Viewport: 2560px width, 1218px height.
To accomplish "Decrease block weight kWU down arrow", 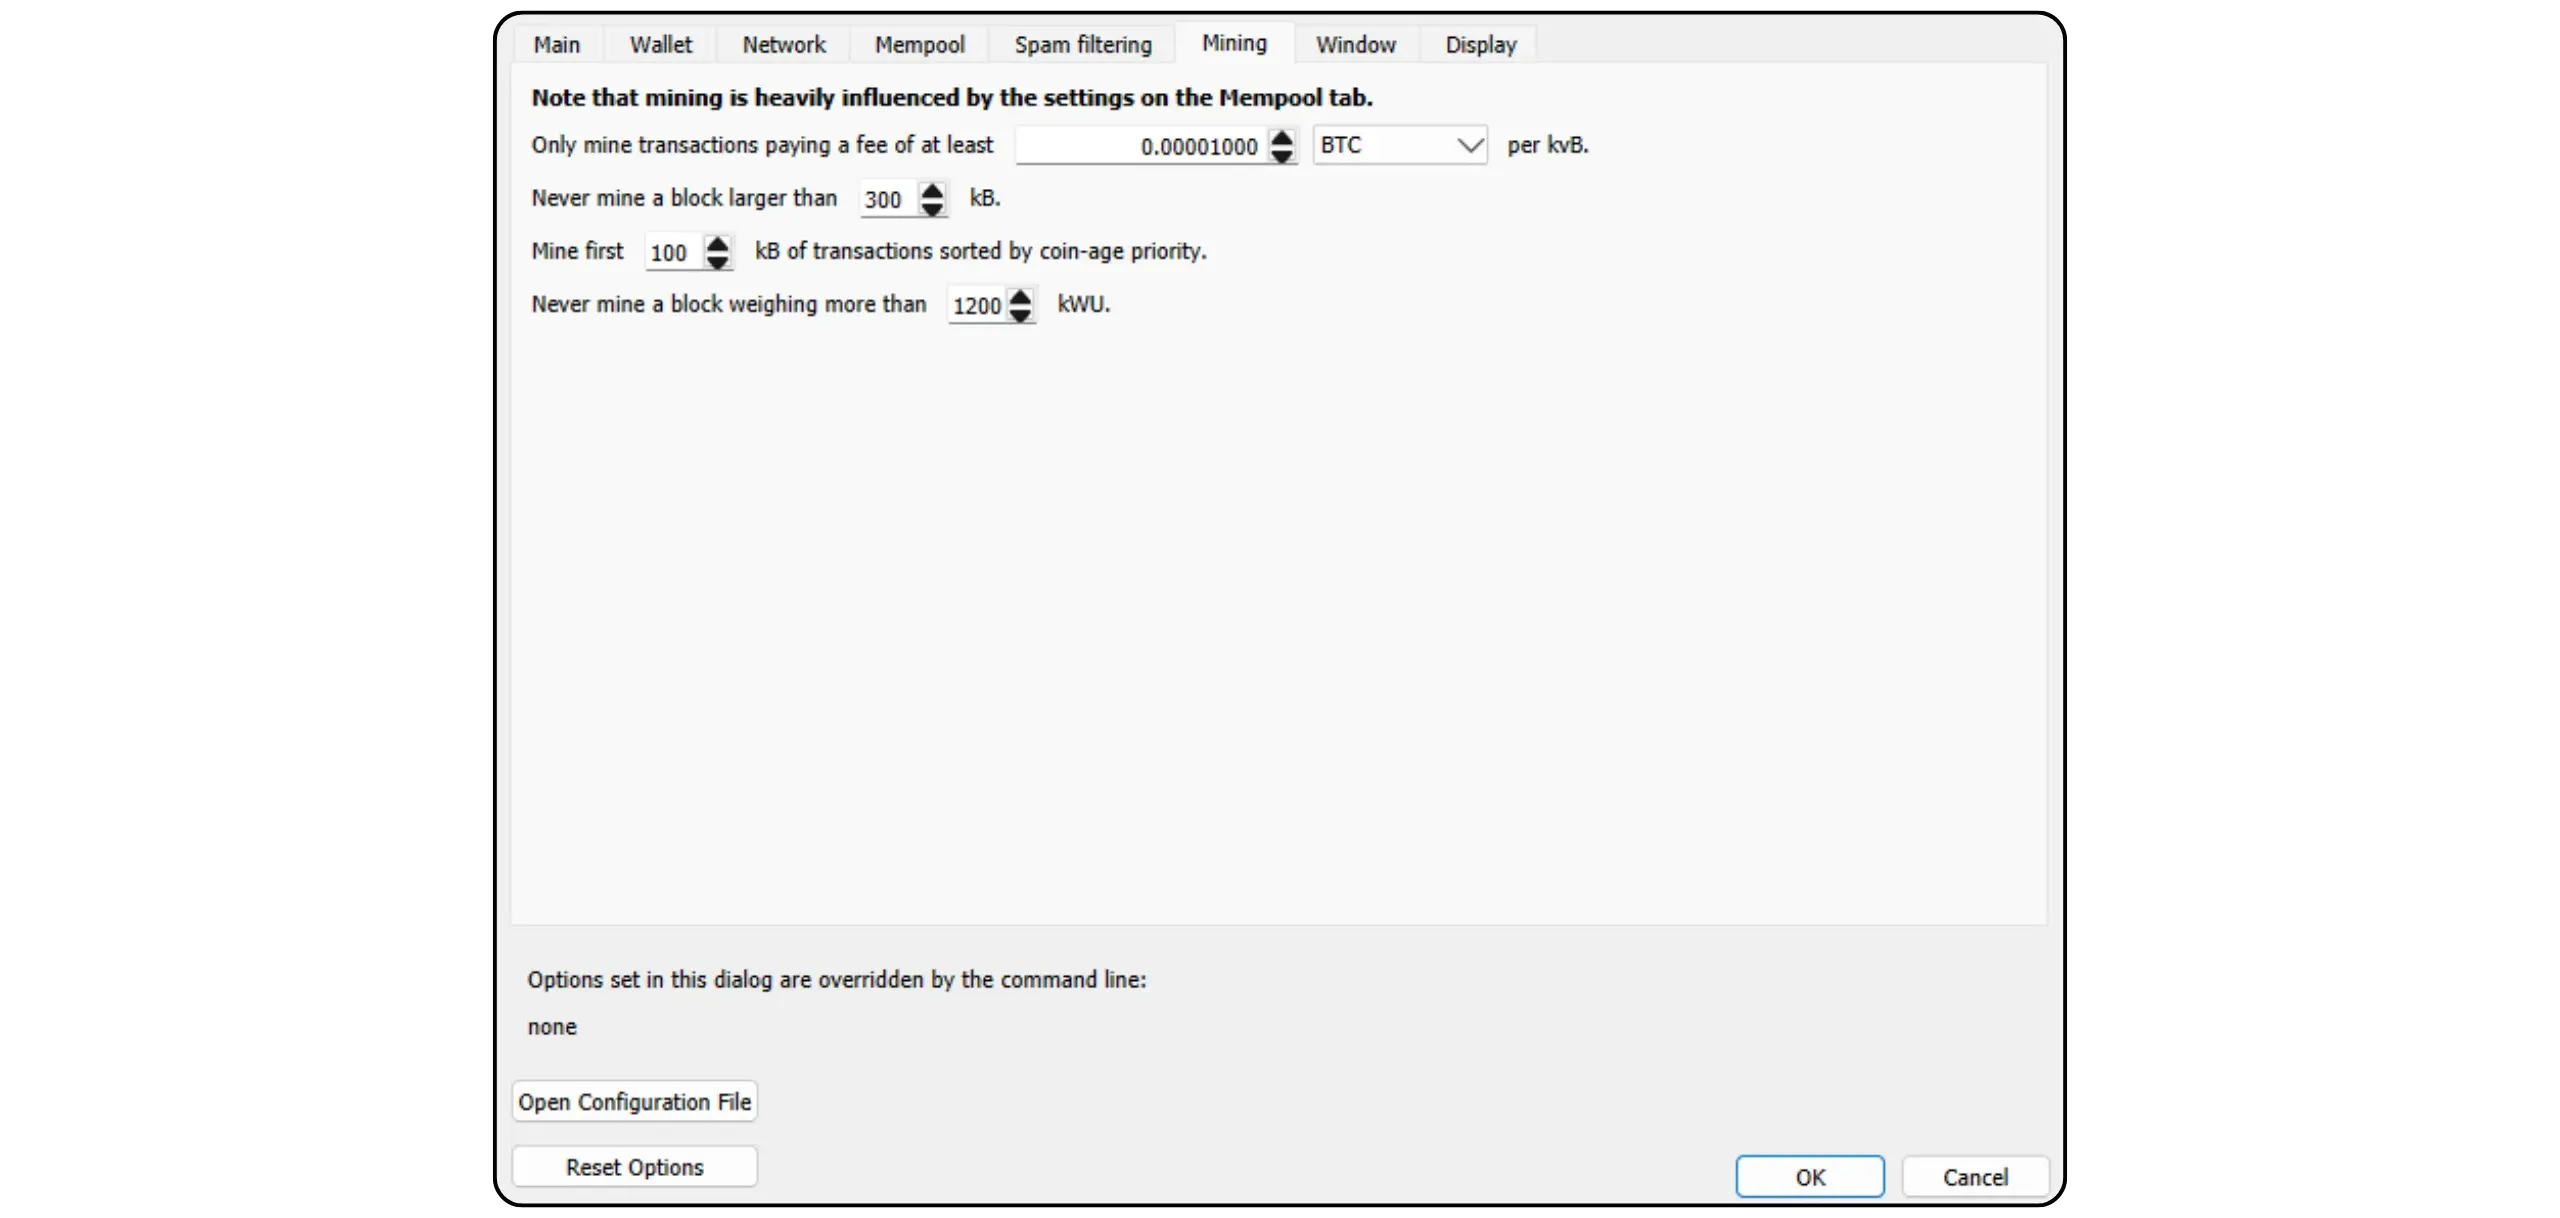I will [x=1020, y=314].
